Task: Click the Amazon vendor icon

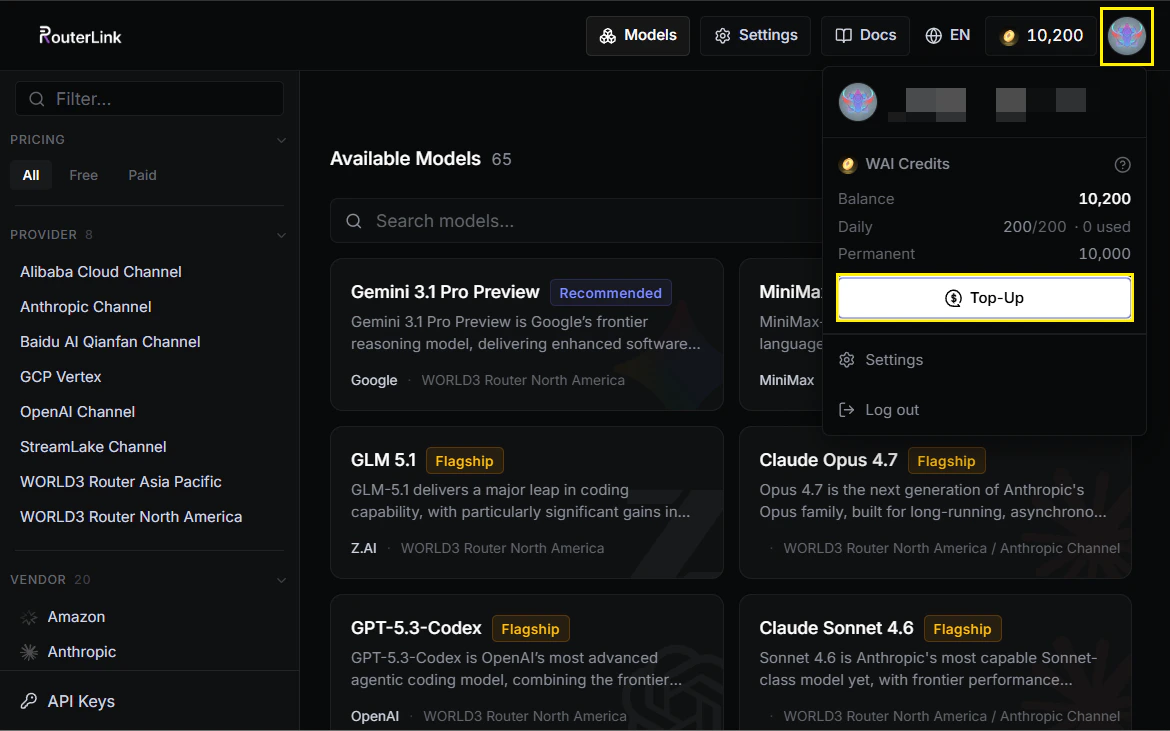Action: pyautogui.click(x=29, y=618)
